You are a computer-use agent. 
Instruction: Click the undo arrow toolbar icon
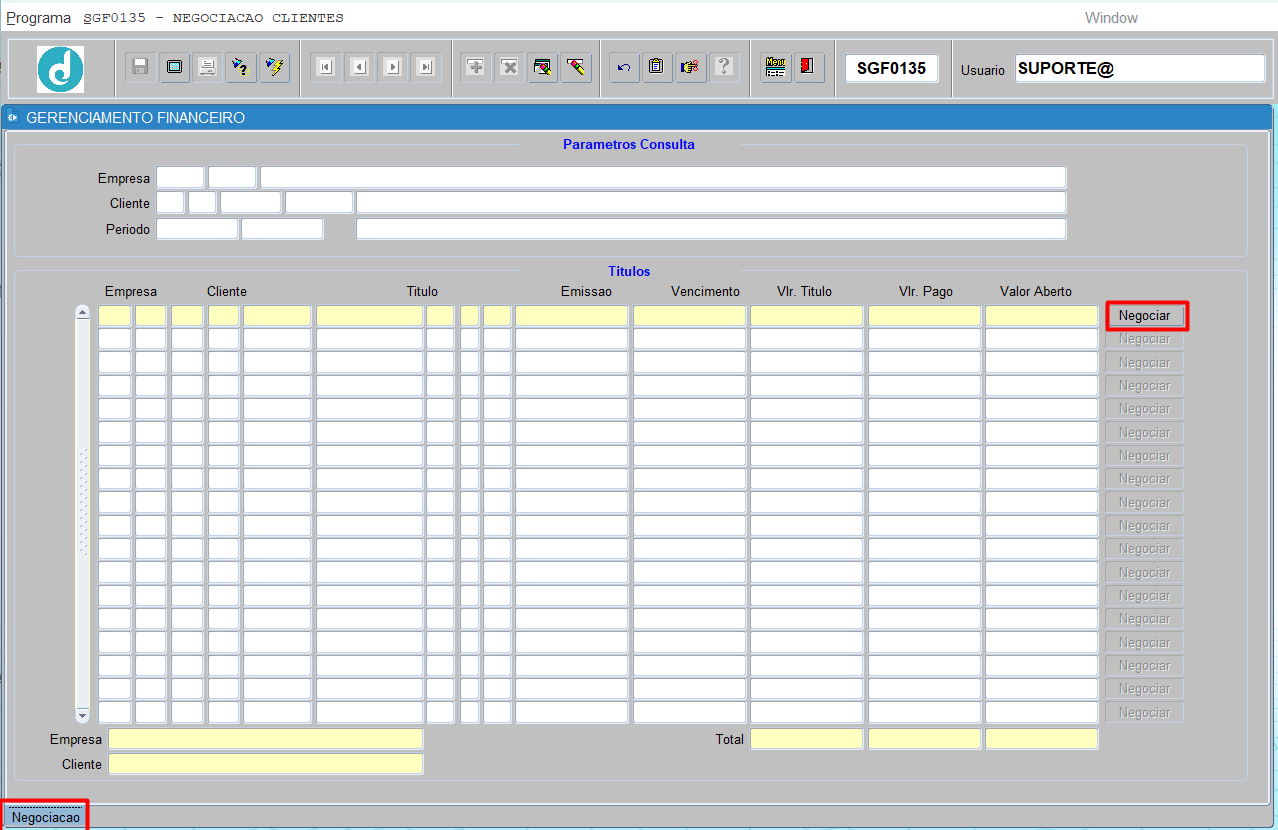pyautogui.click(x=624, y=67)
